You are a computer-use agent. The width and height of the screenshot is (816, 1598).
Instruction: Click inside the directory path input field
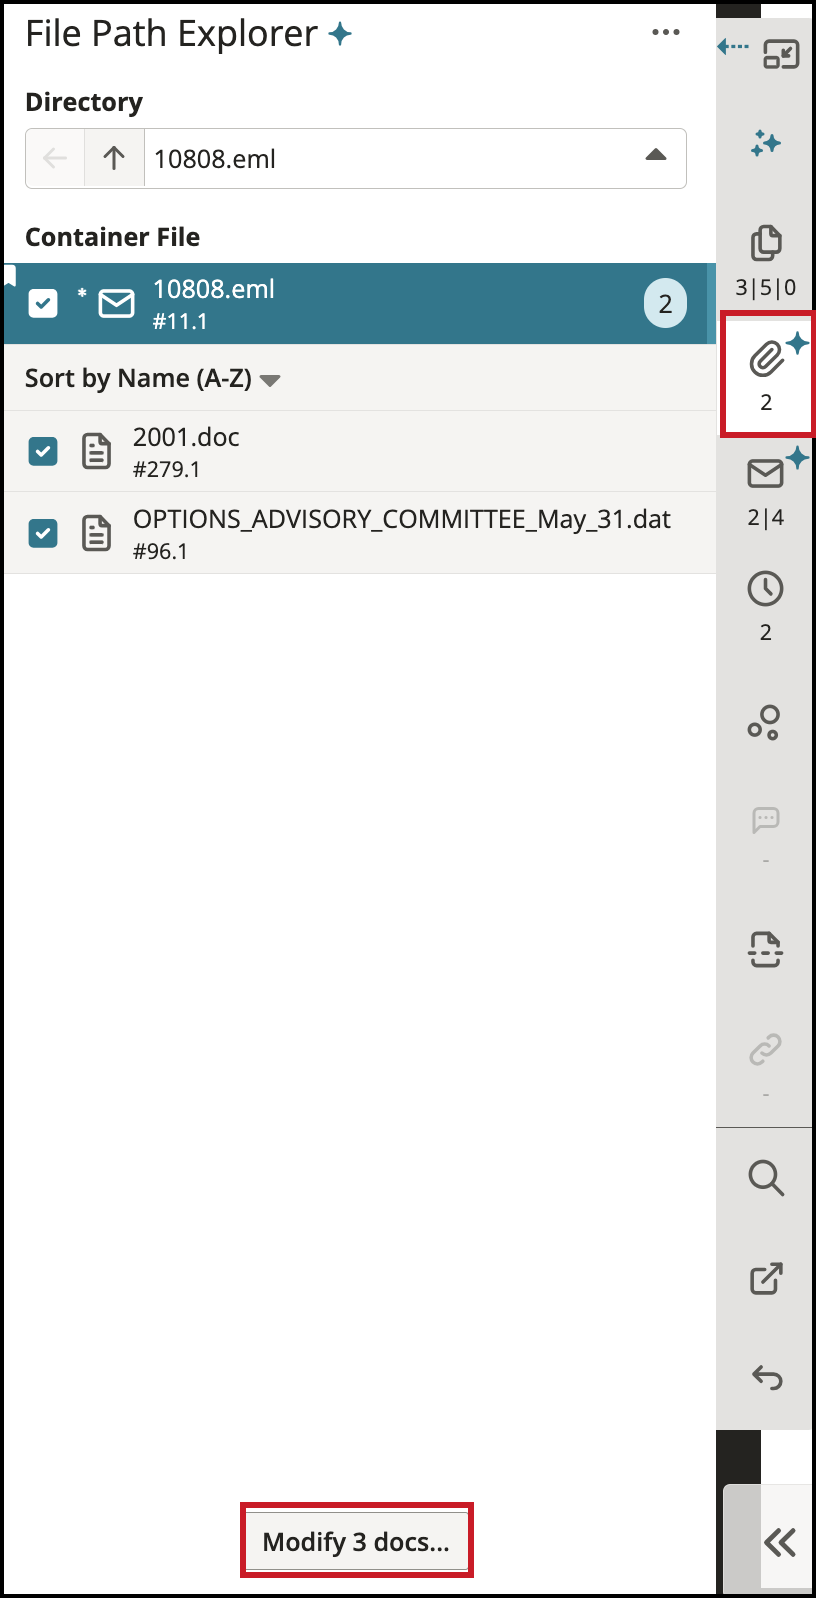pos(400,157)
